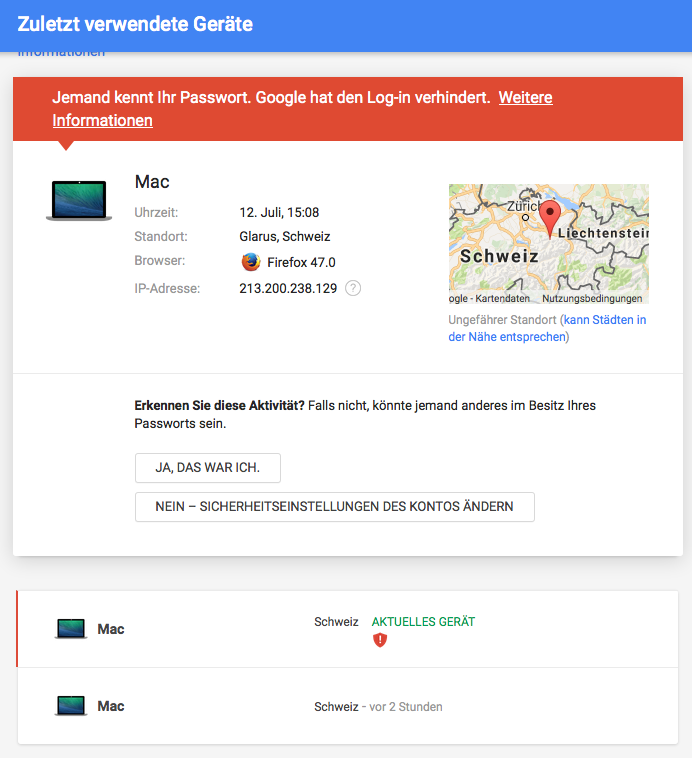Click the Firefox browser icon
The height and width of the screenshot is (758, 692).
pos(250,262)
